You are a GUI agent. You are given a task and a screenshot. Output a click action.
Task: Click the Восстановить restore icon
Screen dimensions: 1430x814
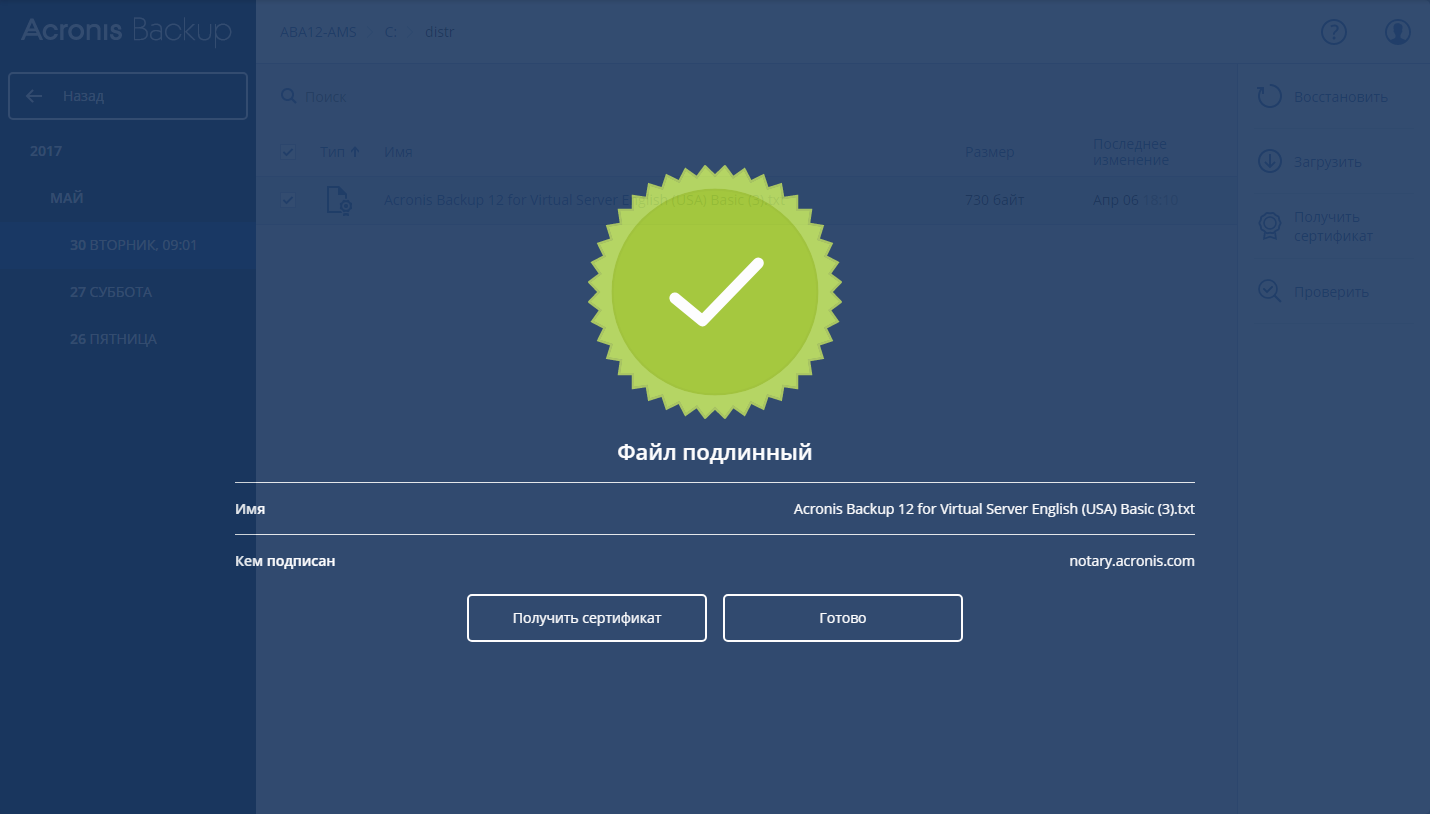1270,97
